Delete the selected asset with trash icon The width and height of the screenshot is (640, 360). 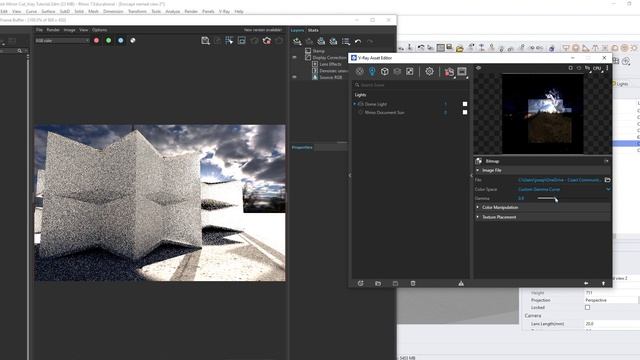413,283
